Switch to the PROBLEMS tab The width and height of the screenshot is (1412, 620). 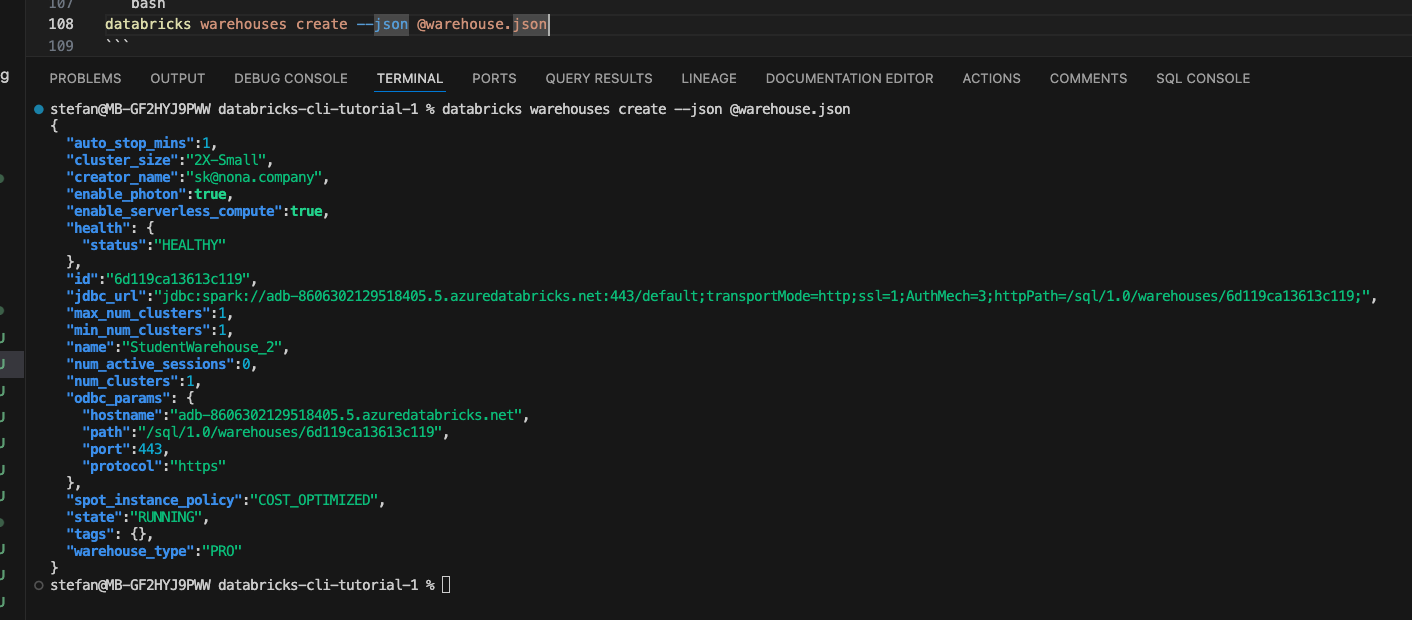[x=84, y=78]
